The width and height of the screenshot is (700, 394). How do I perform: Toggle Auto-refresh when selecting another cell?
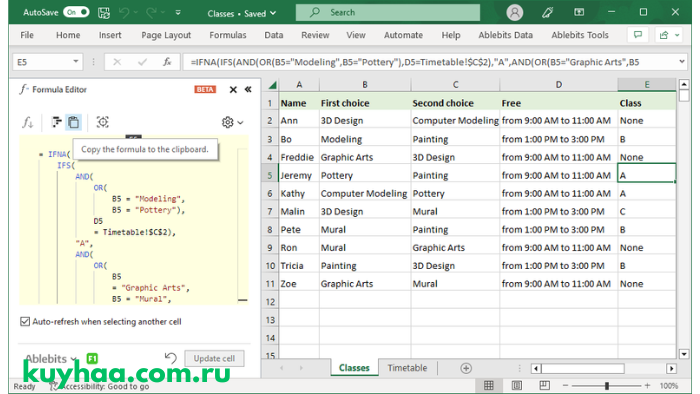(x=25, y=322)
